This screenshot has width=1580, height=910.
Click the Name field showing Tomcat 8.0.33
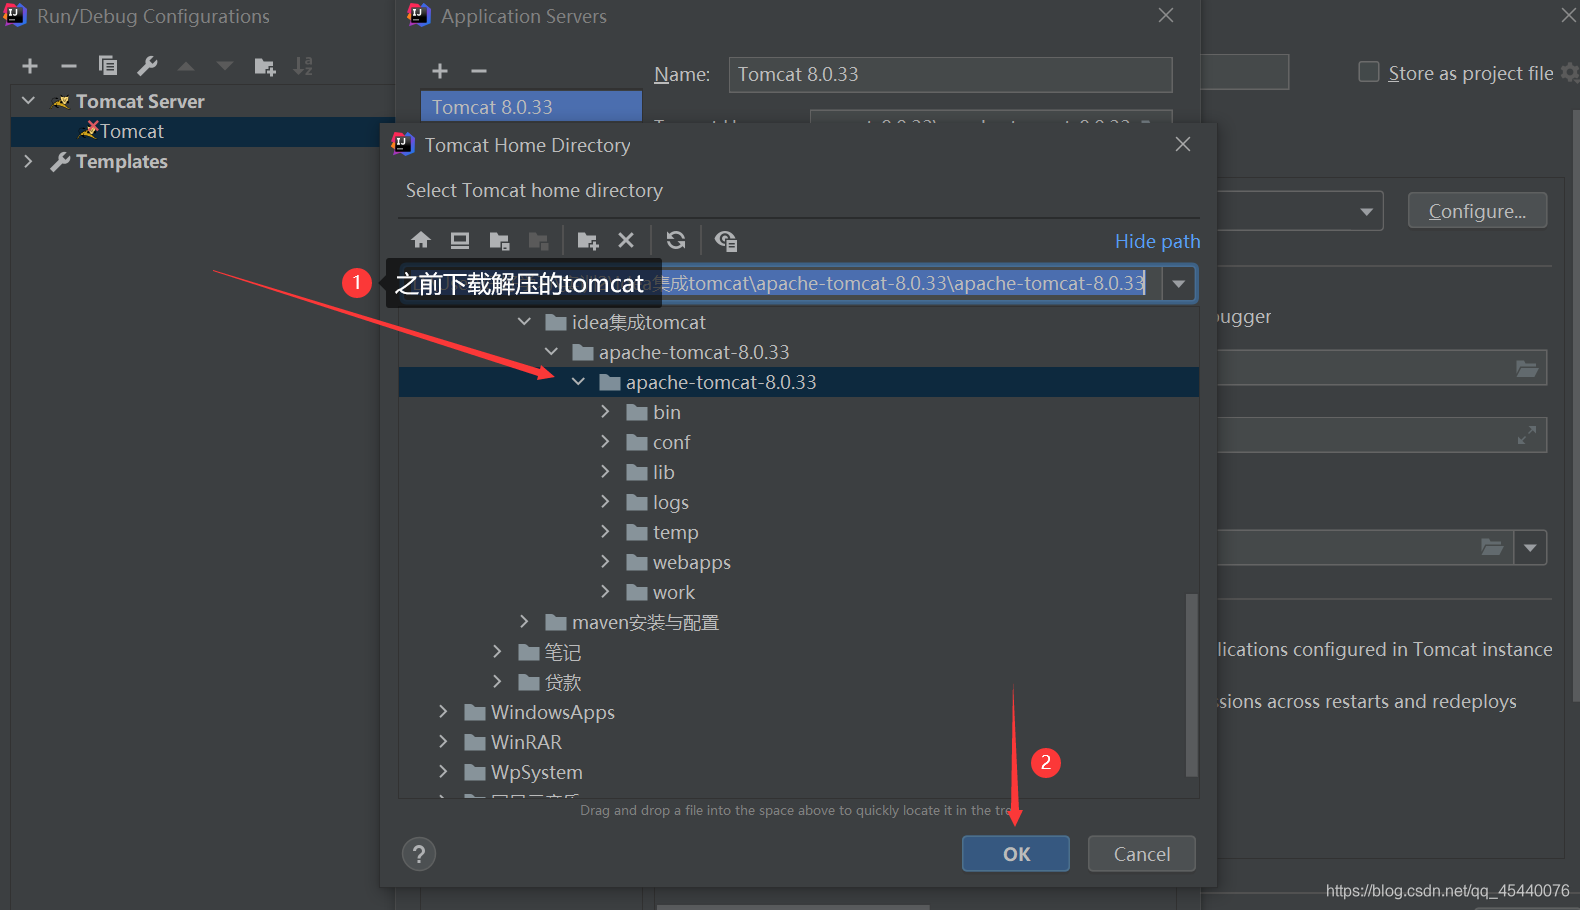950,74
